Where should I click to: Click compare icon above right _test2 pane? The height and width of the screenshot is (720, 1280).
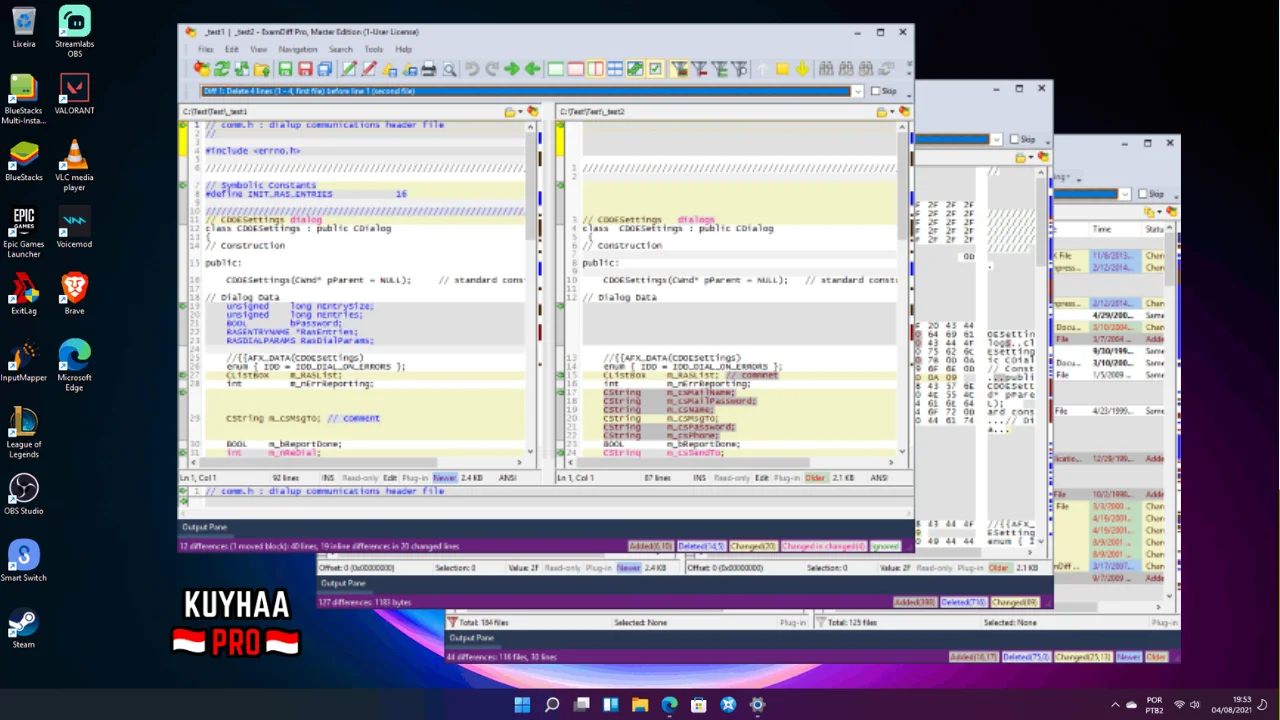(x=904, y=112)
